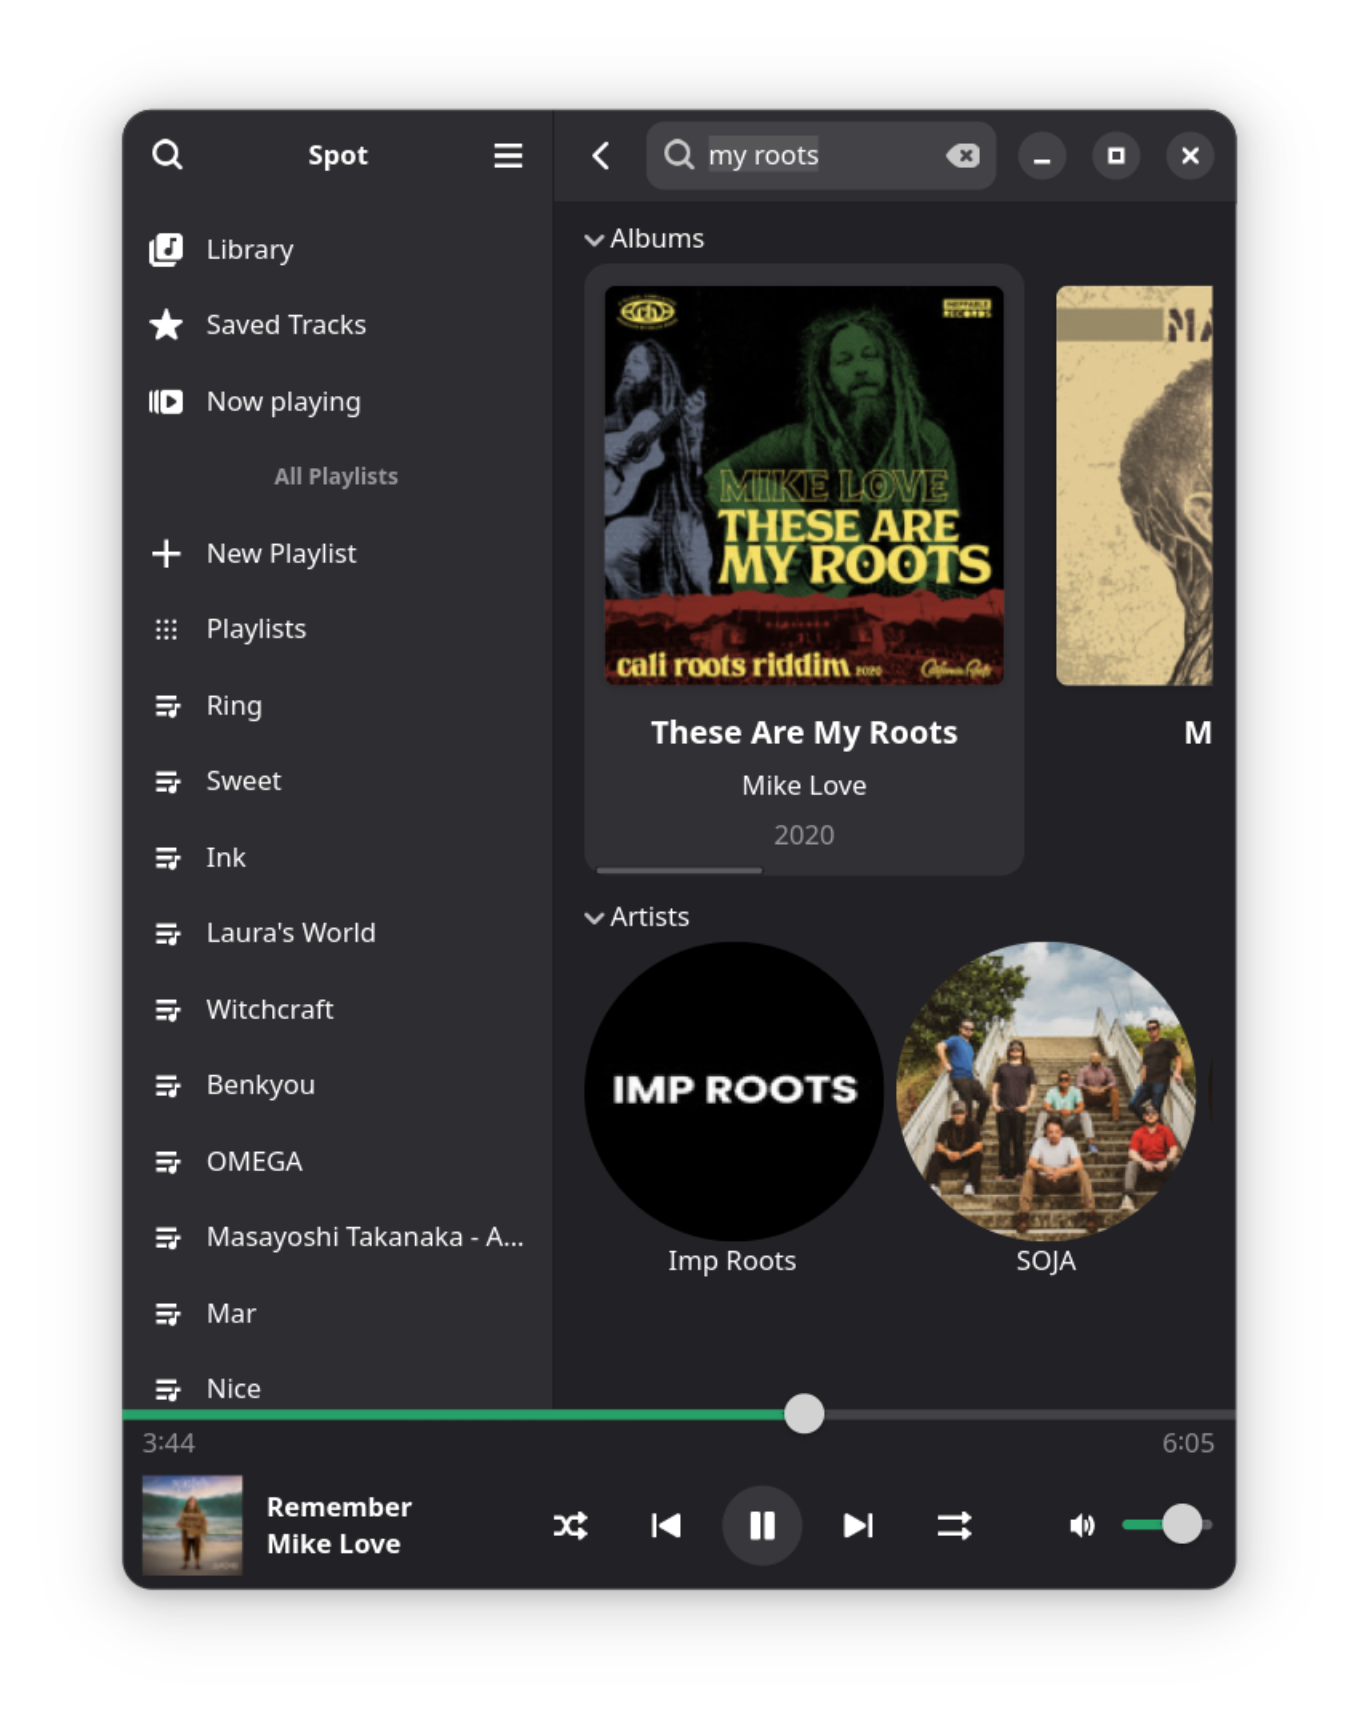Click the Mike Love name under Remember
The width and height of the screenshot is (1358, 1724).
(333, 1544)
